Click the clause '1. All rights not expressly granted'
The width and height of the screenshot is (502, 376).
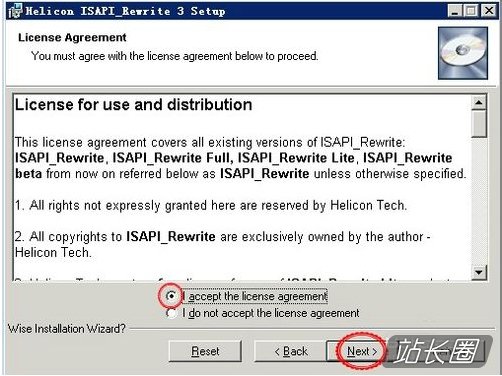click(211, 205)
